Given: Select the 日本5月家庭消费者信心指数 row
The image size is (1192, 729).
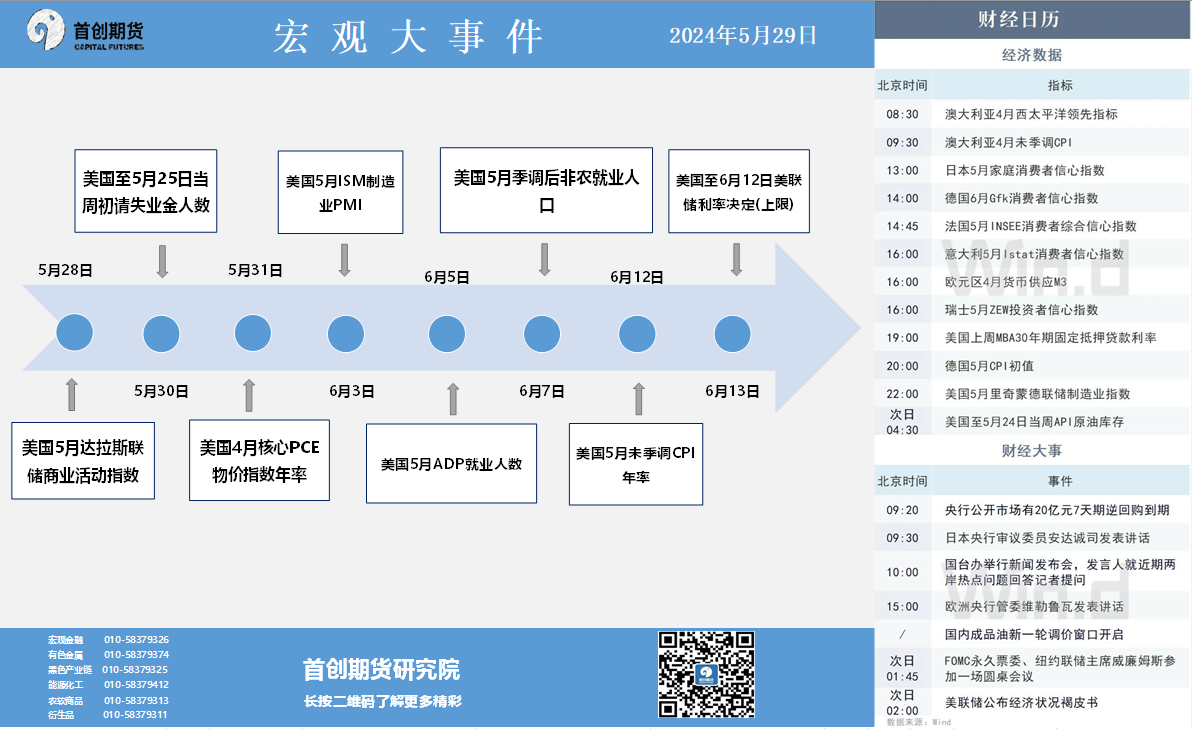Looking at the screenshot, I should tap(1033, 170).
